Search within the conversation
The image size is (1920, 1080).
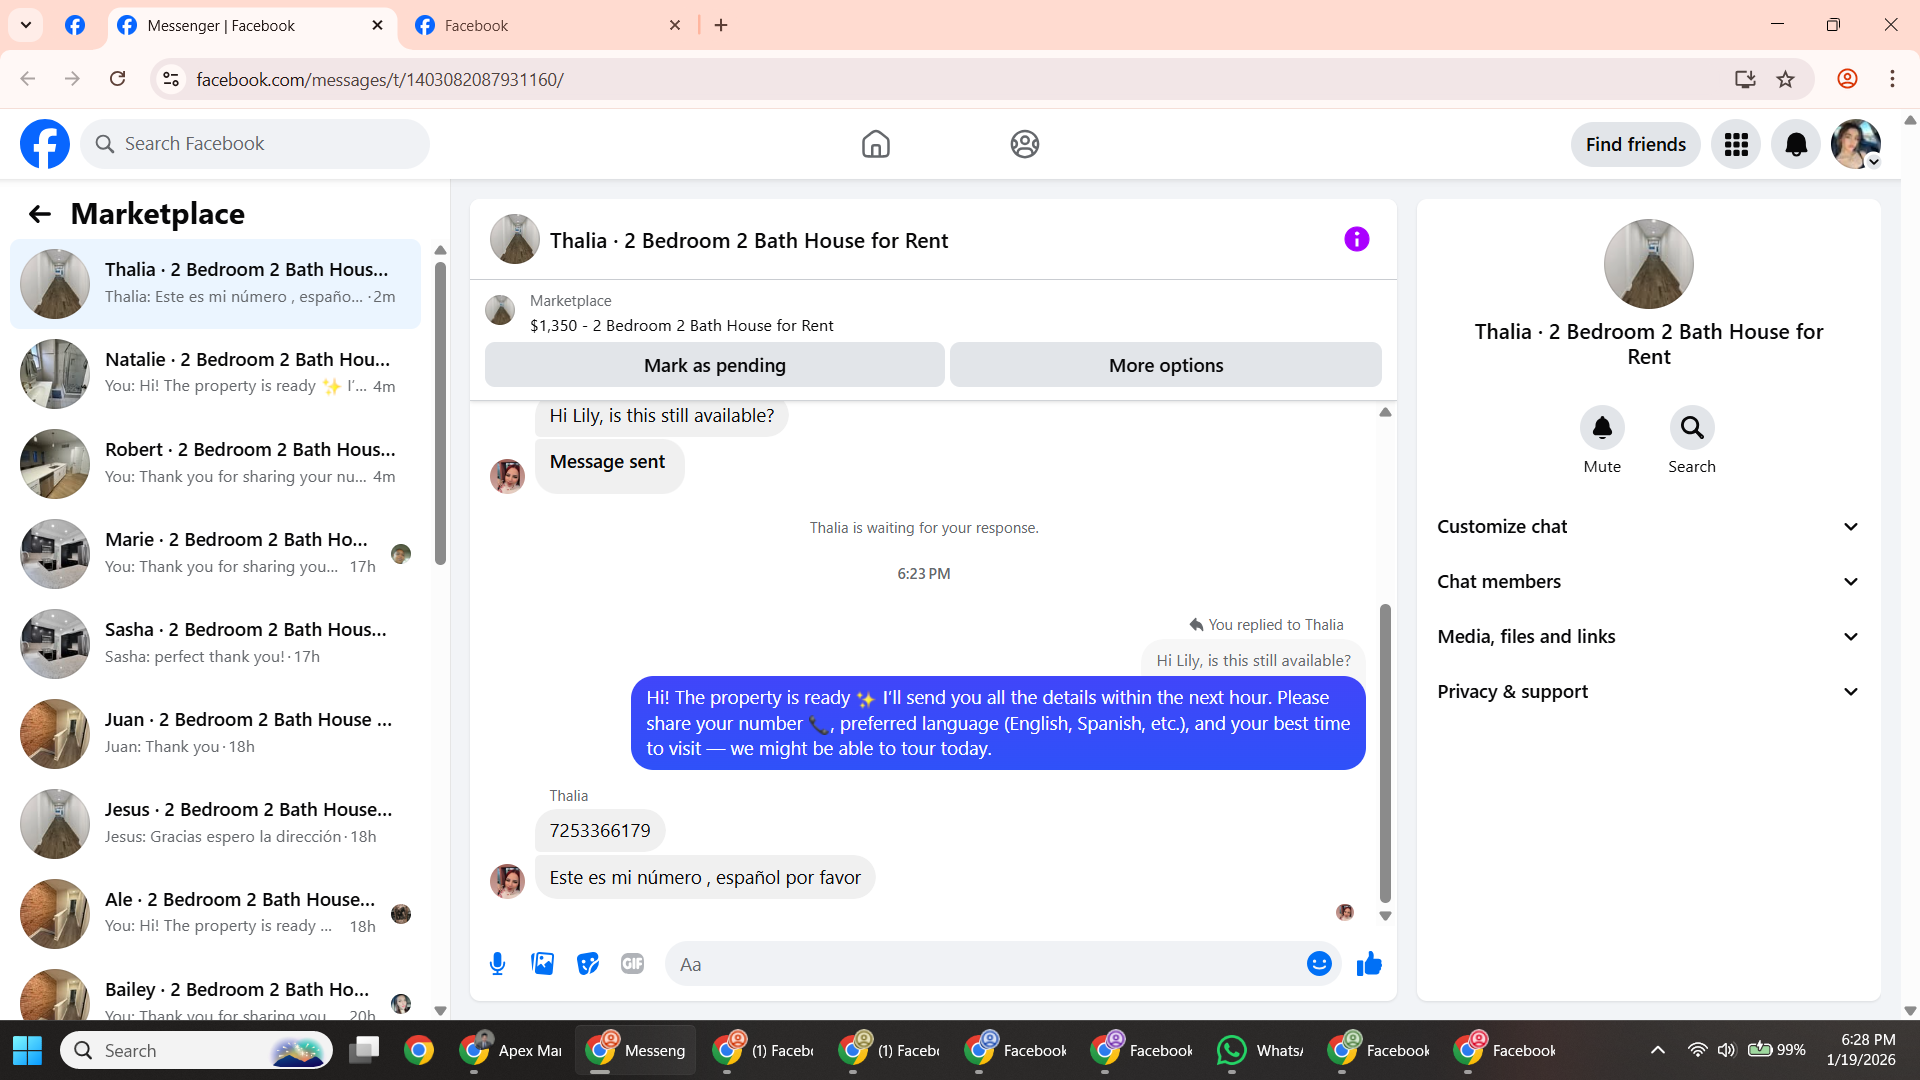pos(1691,428)
